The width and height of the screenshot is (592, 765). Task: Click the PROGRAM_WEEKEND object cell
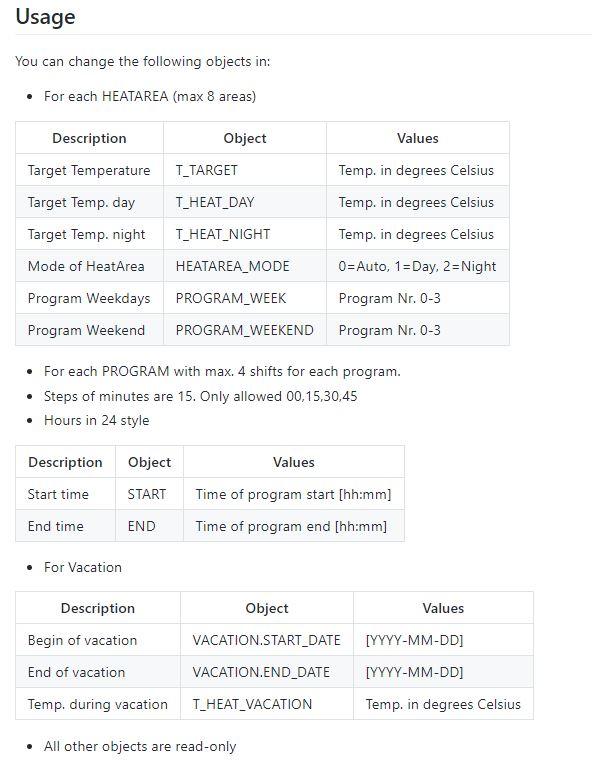coord(245,330)
